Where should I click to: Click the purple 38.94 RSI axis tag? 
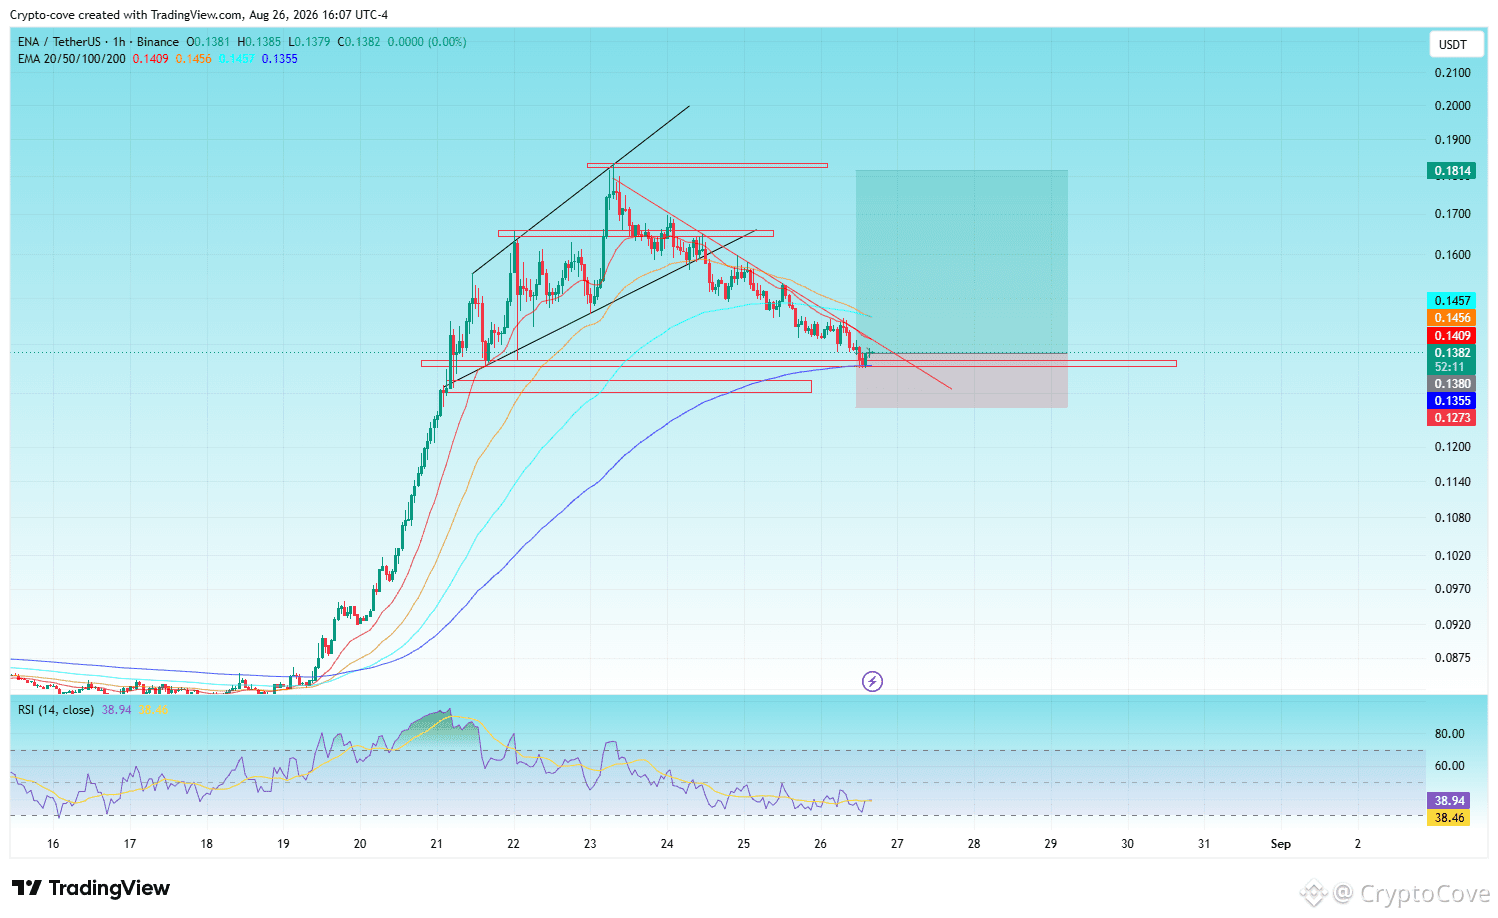click(x=1449, y=801)
